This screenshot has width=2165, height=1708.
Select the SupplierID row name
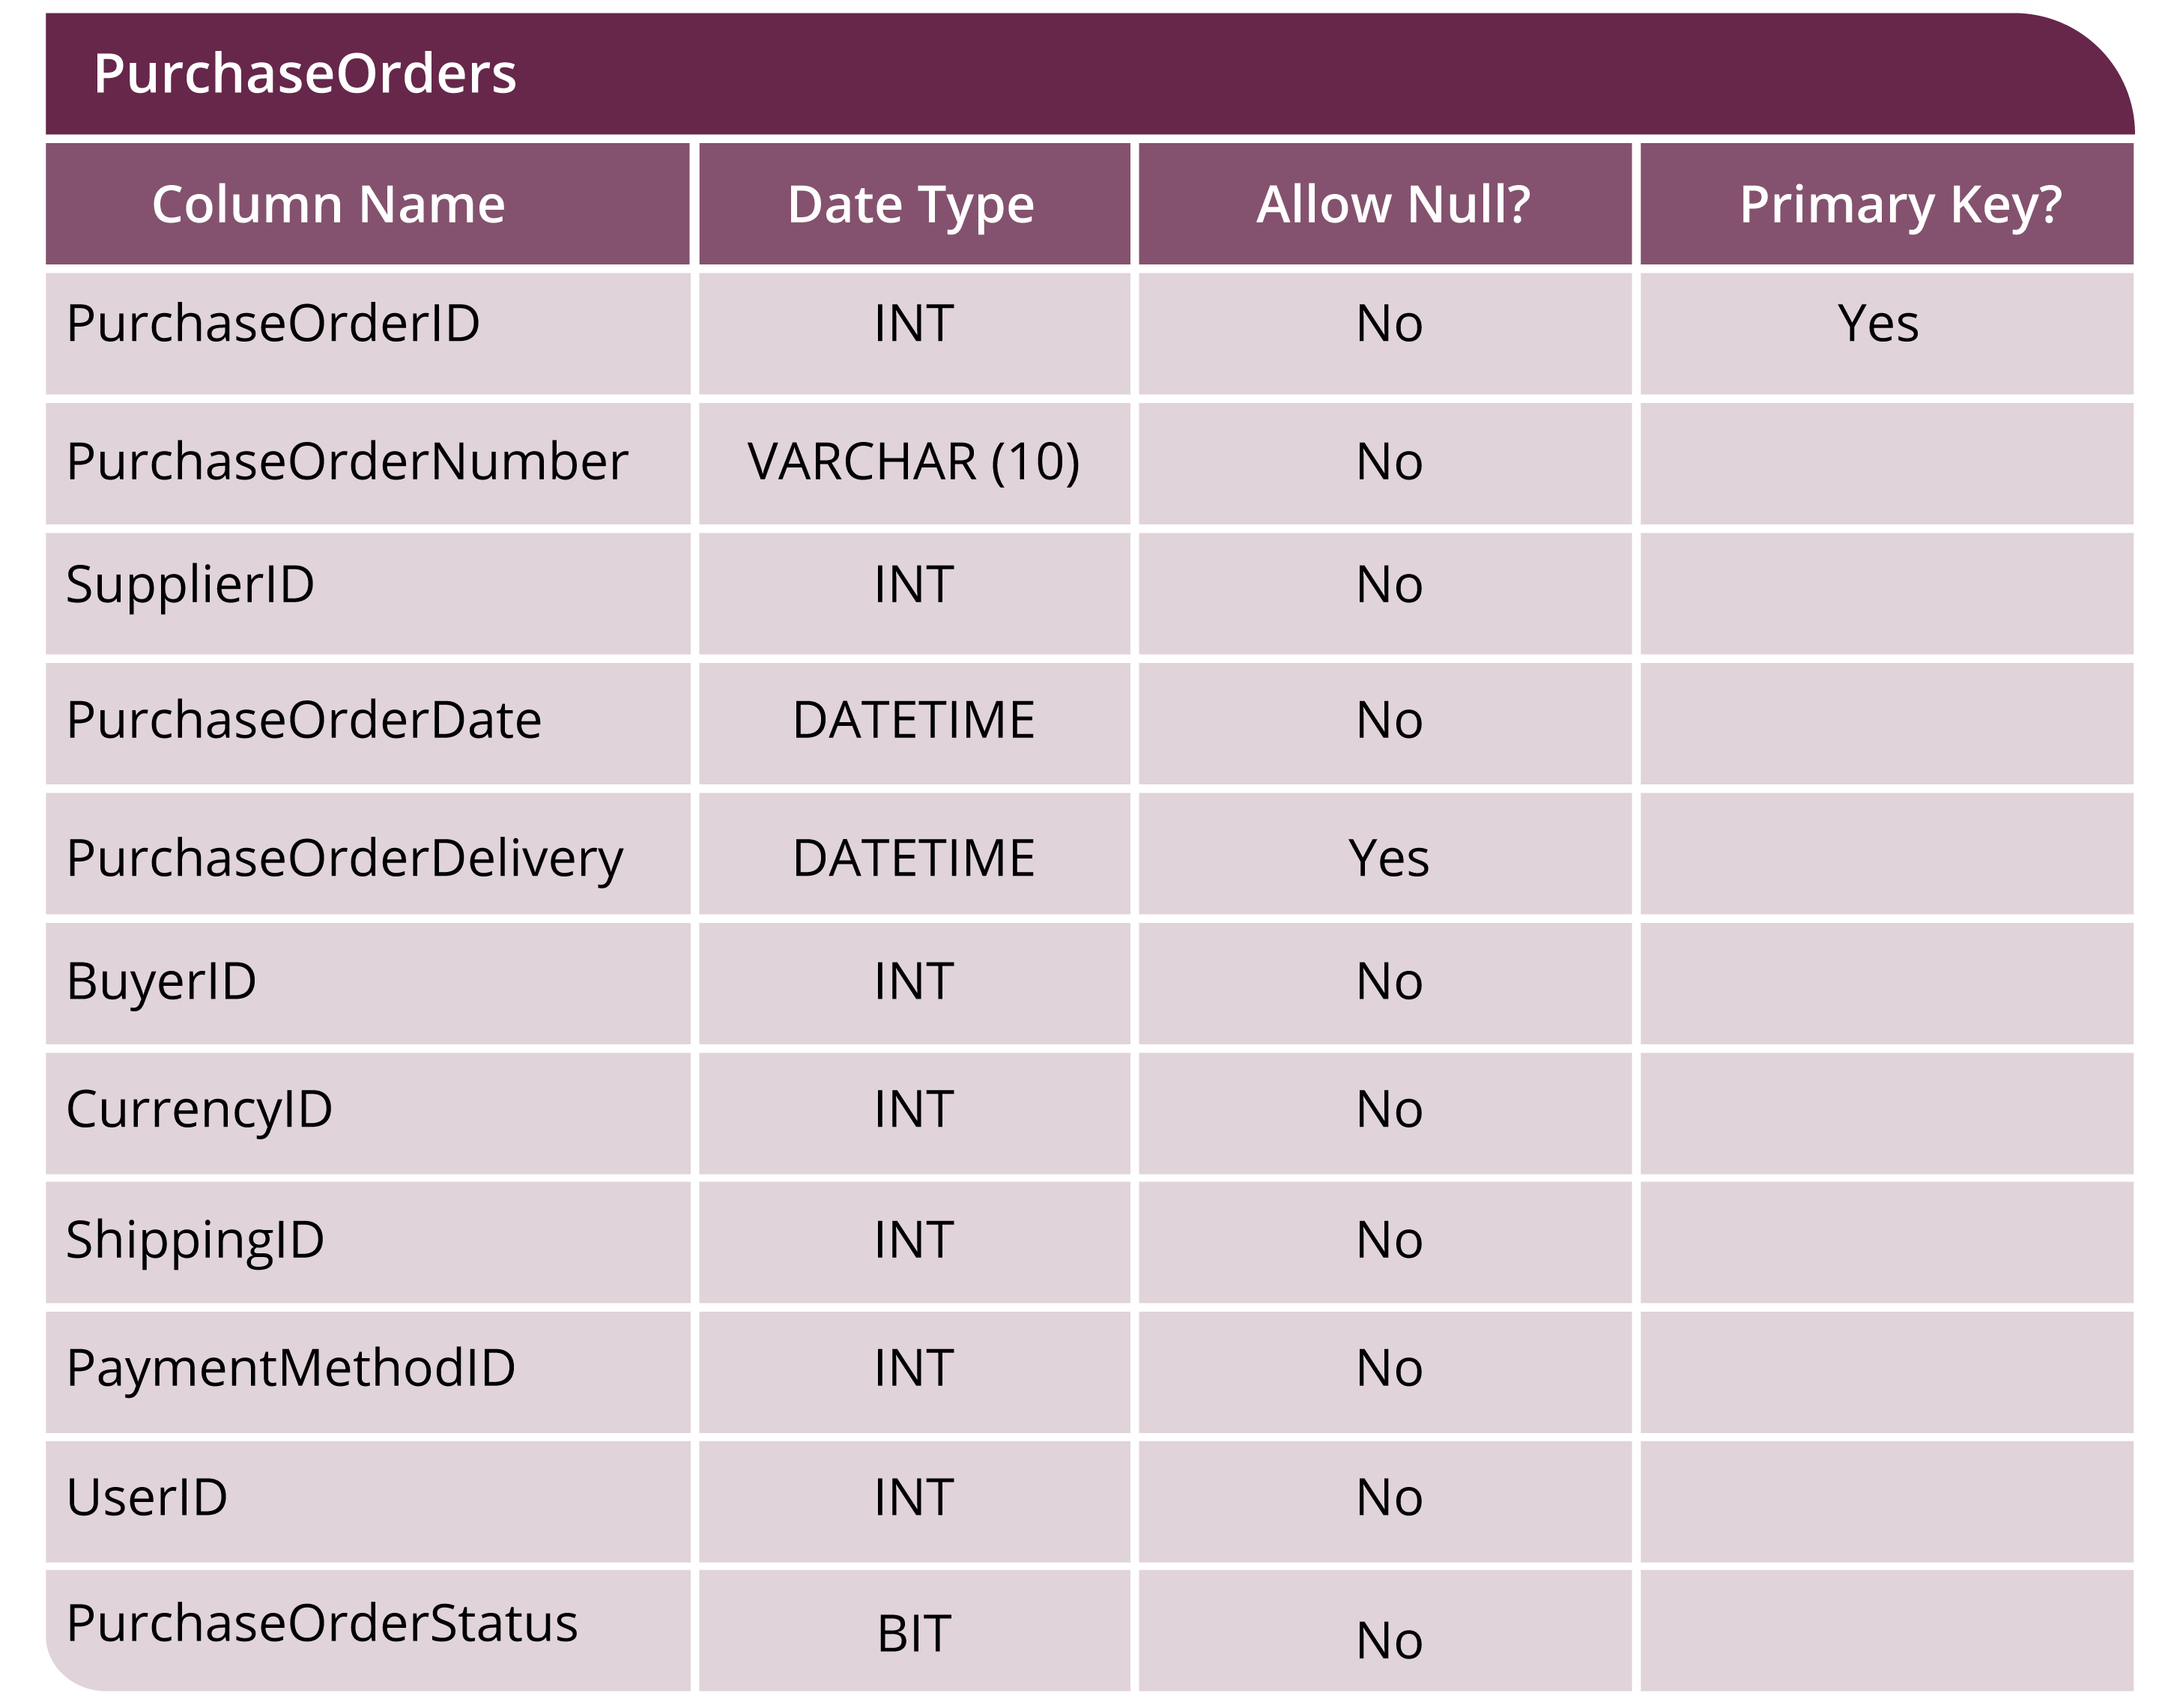click(x=367, y=594)
